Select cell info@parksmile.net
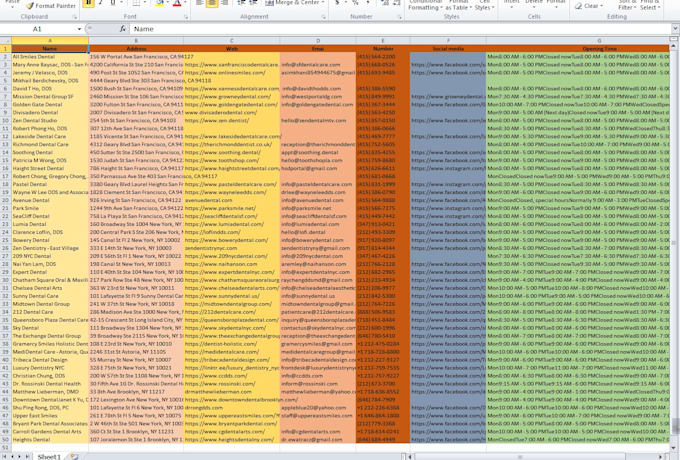 [x=318, y=208]
